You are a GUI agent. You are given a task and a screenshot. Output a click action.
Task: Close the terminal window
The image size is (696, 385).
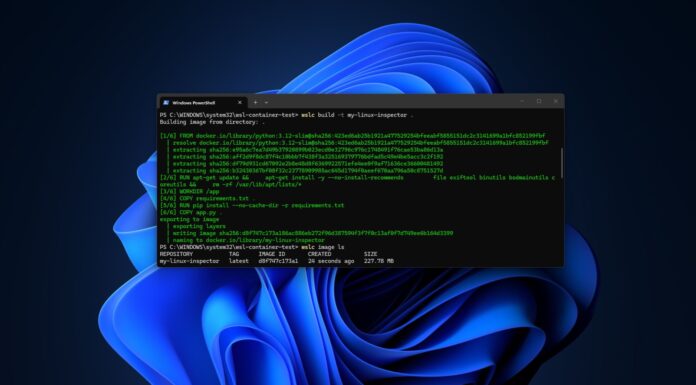coord(556,101)
